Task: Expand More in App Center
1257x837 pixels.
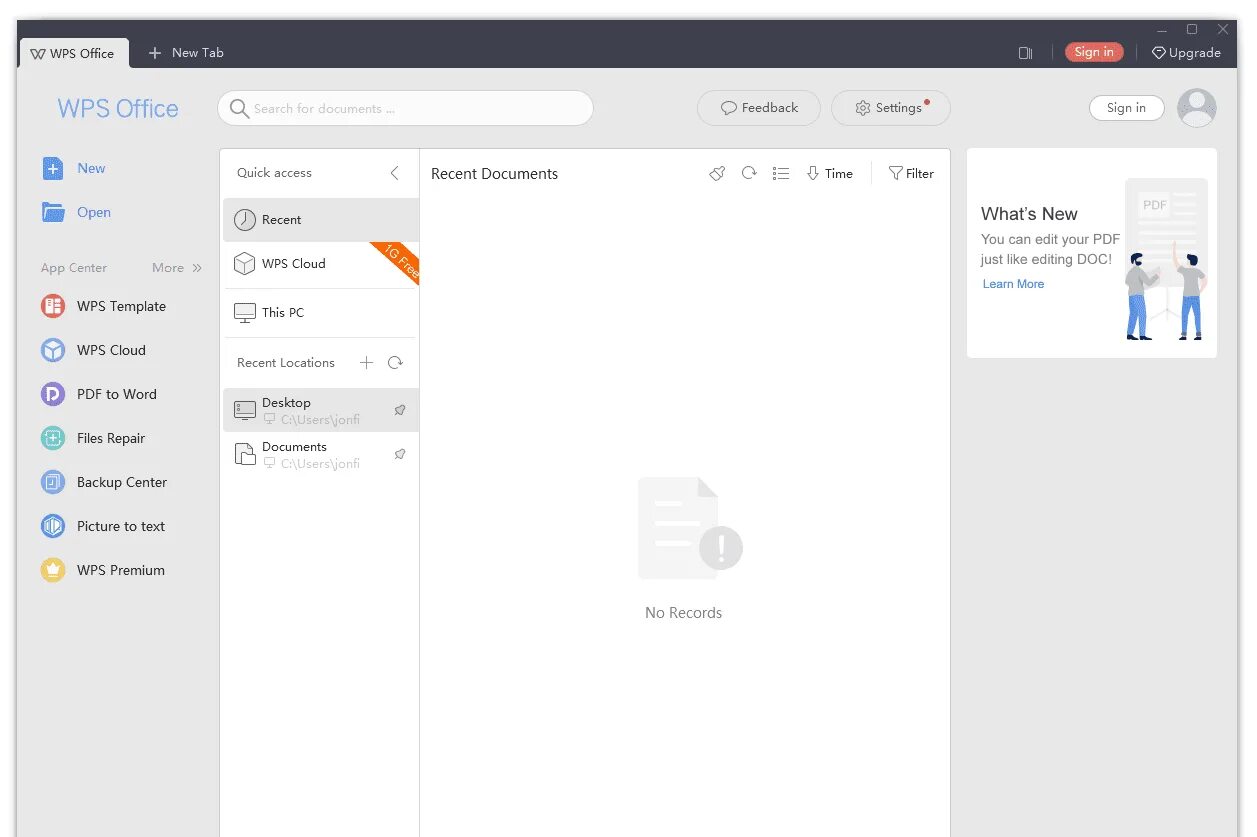Action: (177, 268)
